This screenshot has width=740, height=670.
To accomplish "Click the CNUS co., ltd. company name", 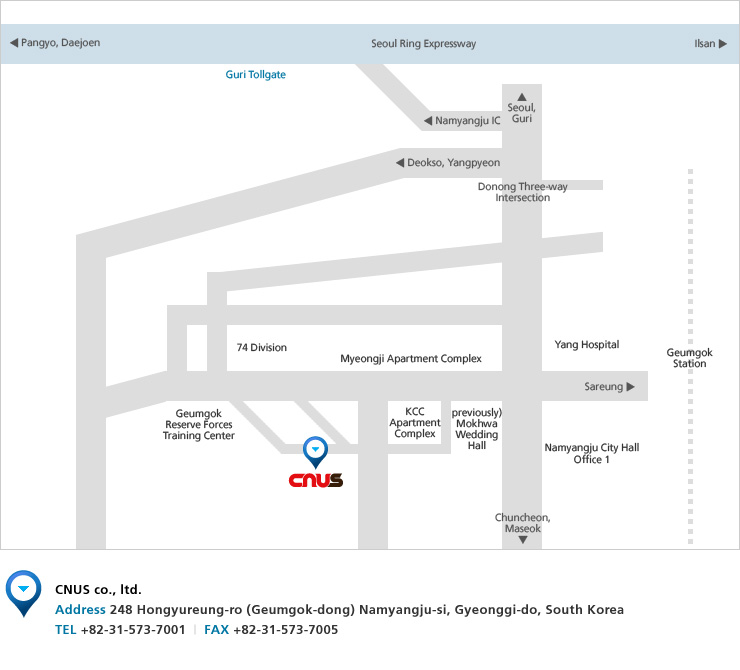I will [x=98, y=589].
